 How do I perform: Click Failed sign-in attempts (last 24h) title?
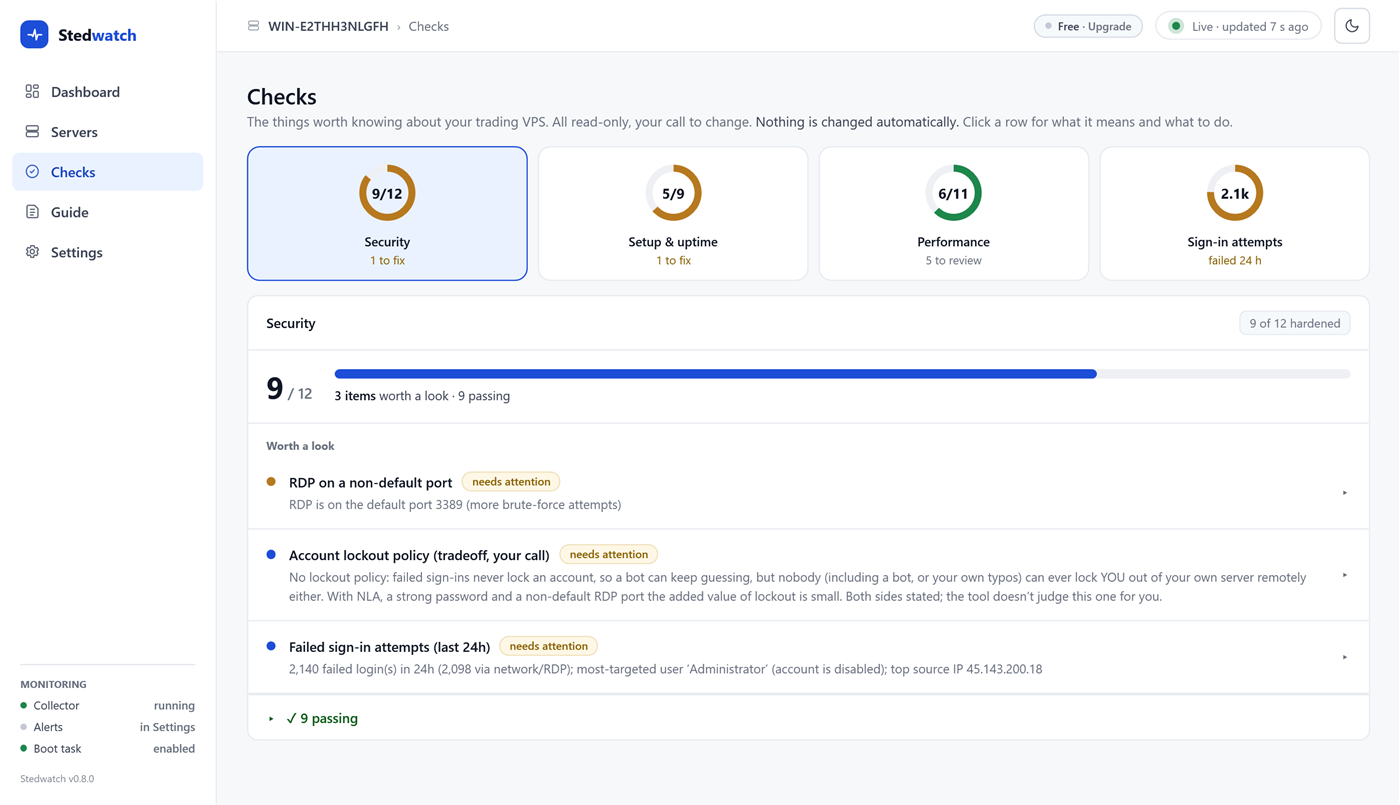click(389, 647)
